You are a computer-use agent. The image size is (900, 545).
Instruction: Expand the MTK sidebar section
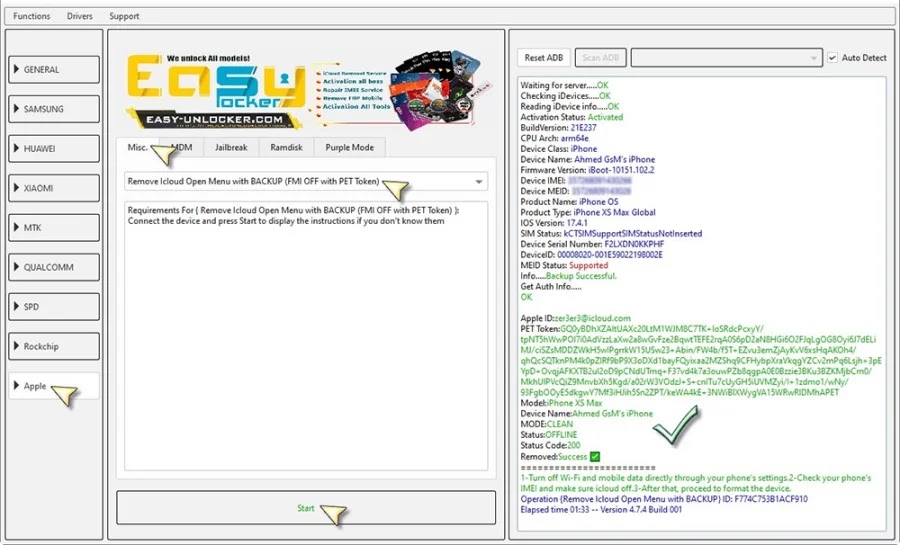54,228
